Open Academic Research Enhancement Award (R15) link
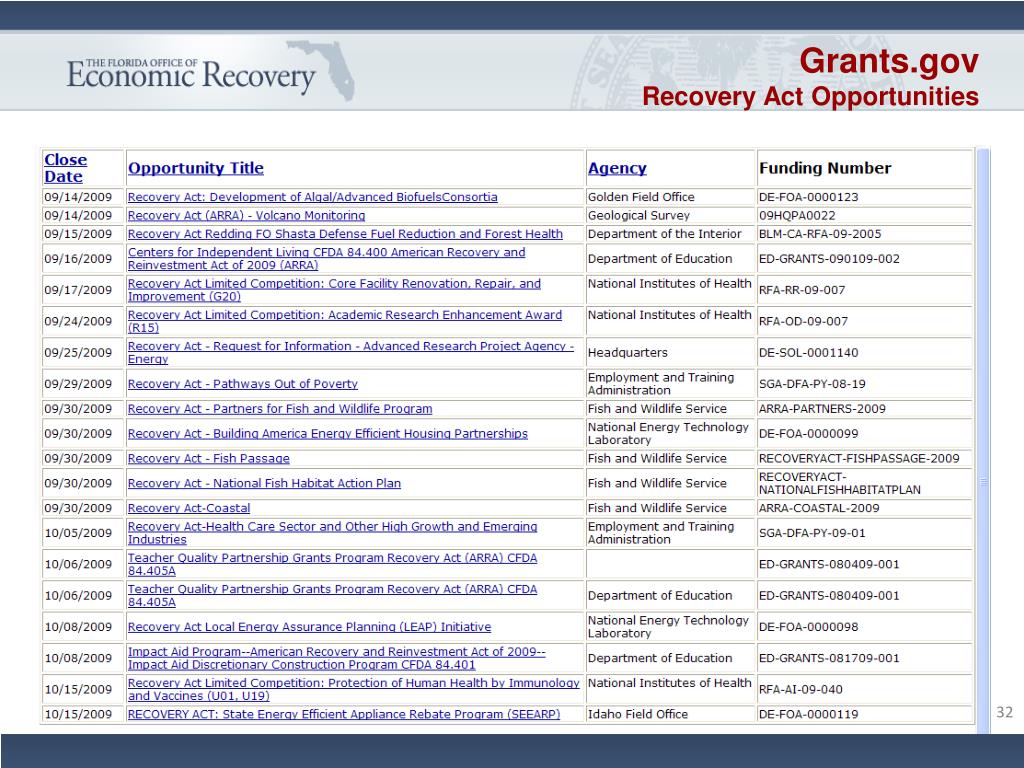 tap(345, 321)
